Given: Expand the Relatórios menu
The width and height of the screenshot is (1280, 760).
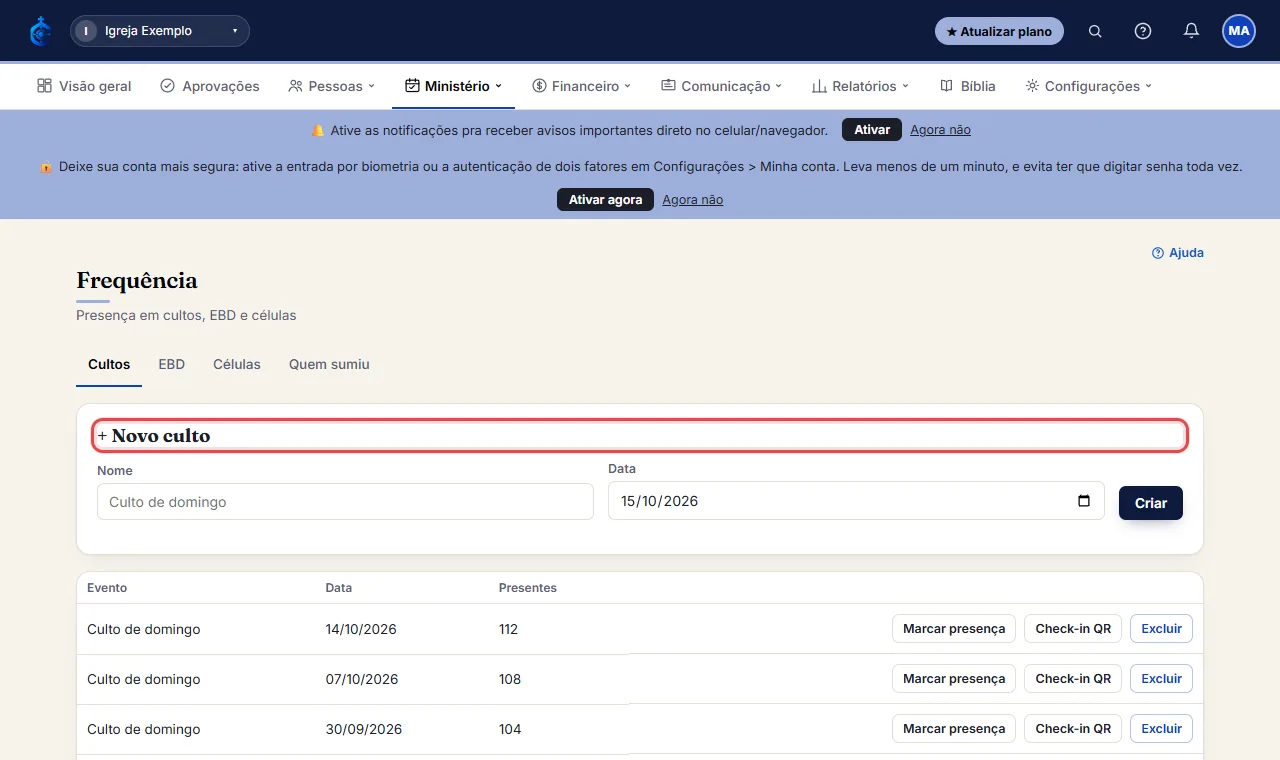Looking at the screenshot, I should click(x=860, y=86).
